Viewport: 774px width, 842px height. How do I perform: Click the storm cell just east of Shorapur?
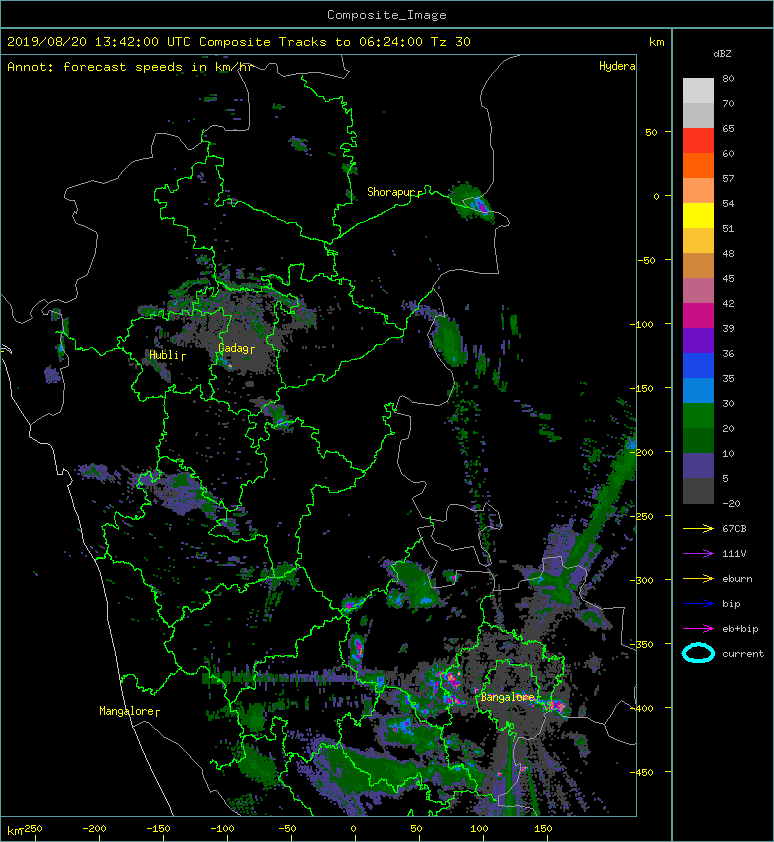[473, 201]
